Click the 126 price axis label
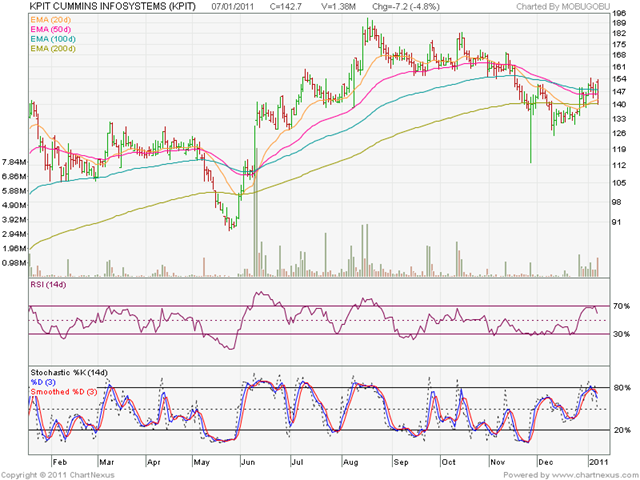640x480 pixels. click(619, 133)
